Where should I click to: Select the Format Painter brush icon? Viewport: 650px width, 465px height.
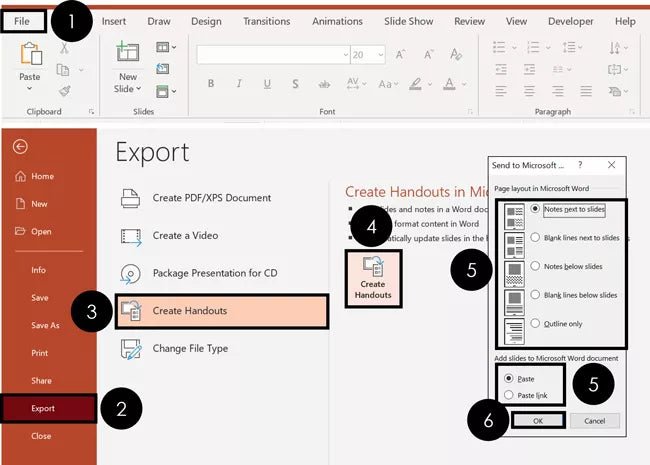(65, 90)
